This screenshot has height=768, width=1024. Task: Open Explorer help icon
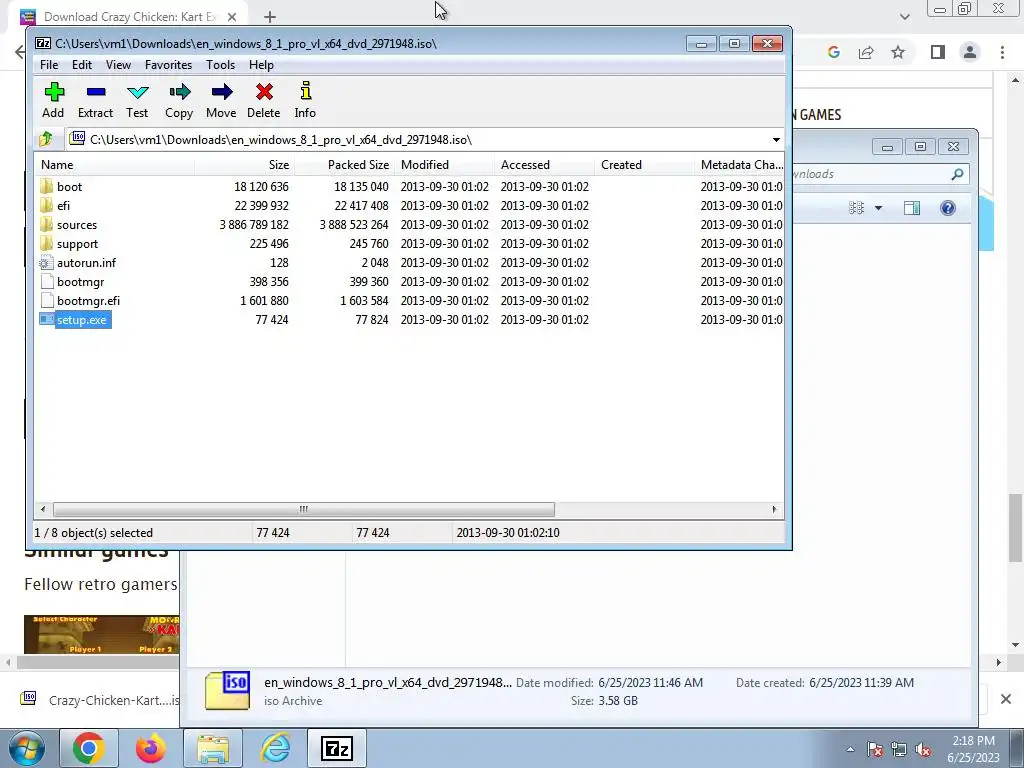948,208
